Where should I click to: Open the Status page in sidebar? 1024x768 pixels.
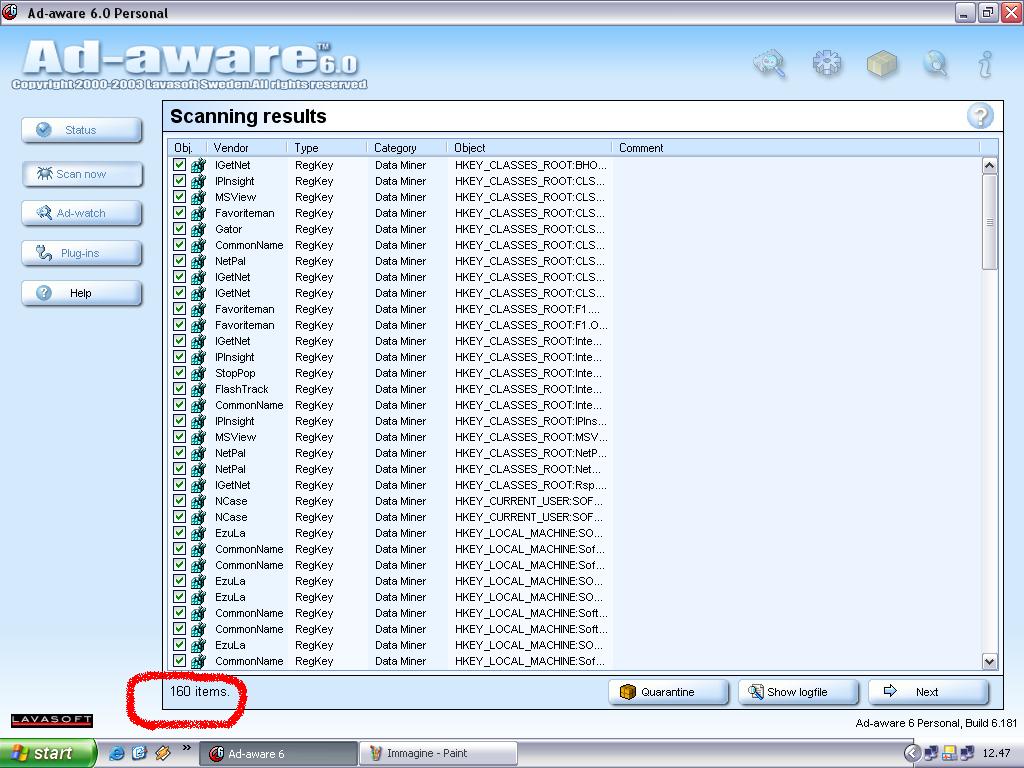pyautogui.click(x=82, y=130)
